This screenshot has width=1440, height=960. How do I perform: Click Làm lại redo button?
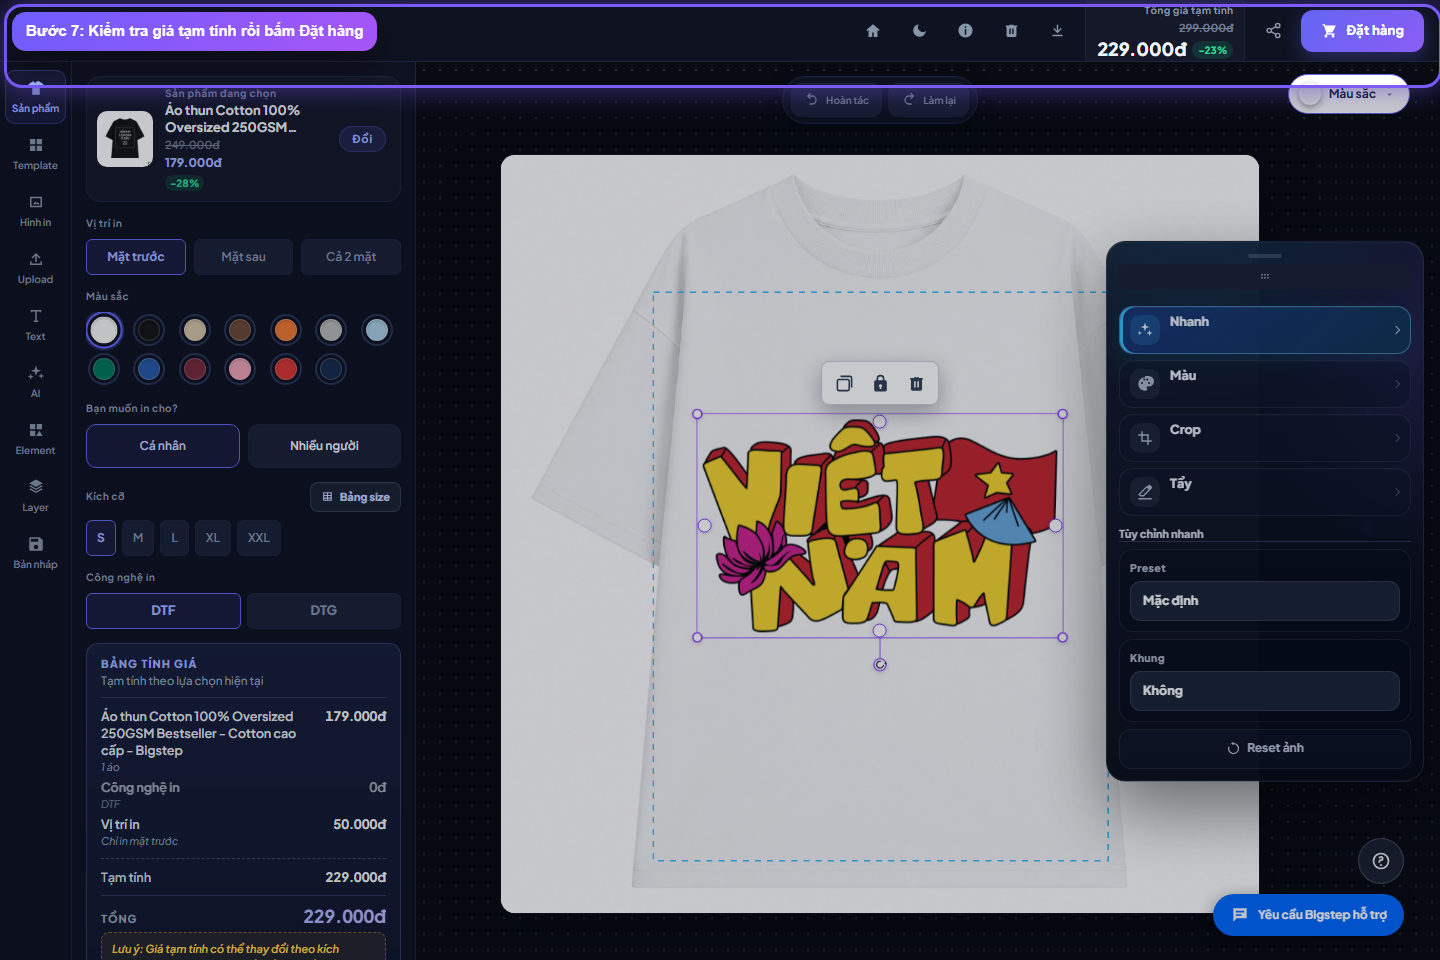coord(929,100)
